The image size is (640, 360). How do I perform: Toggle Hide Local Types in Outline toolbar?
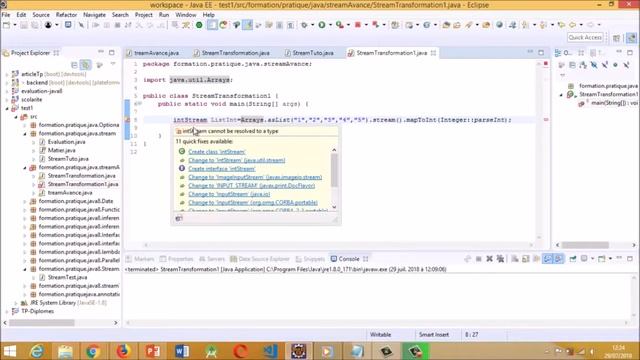pyautogui.click(x=626, y=65)
